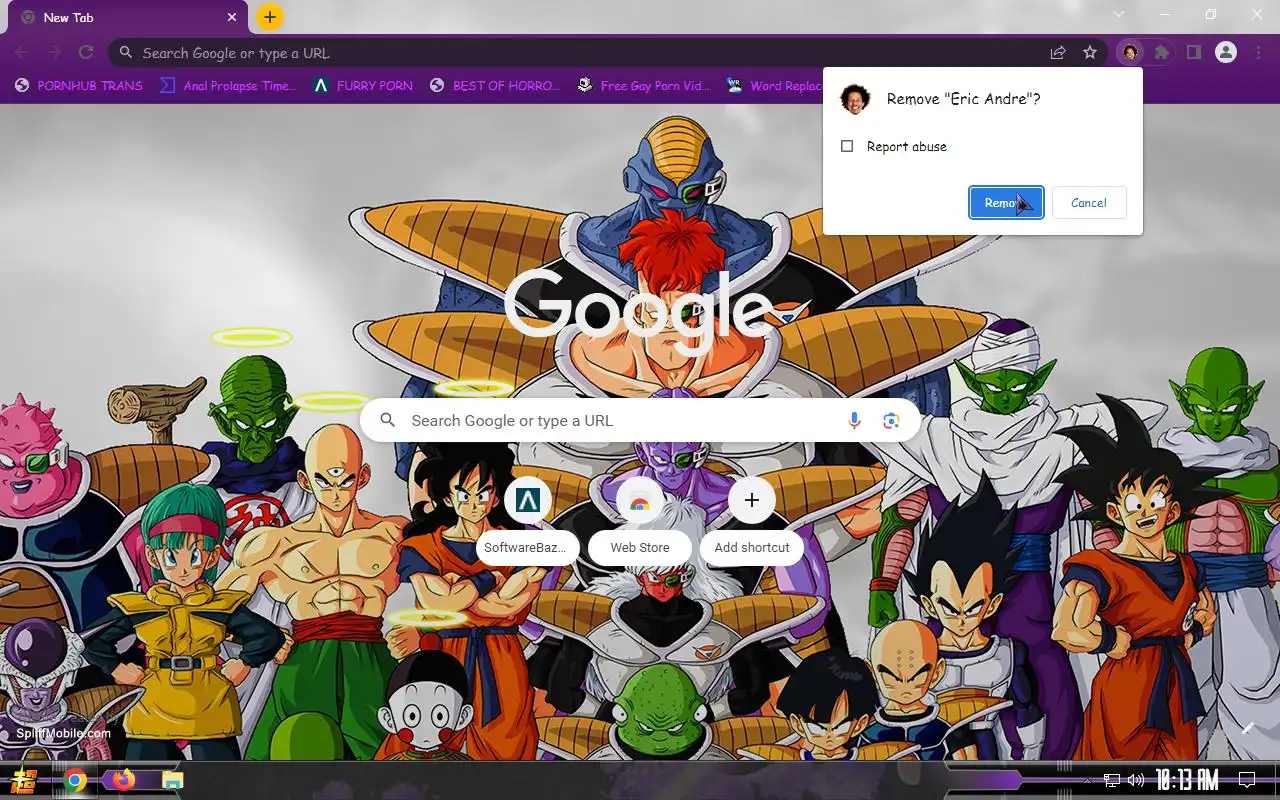Open the tab search dropdown arrow

(1119, 14)
